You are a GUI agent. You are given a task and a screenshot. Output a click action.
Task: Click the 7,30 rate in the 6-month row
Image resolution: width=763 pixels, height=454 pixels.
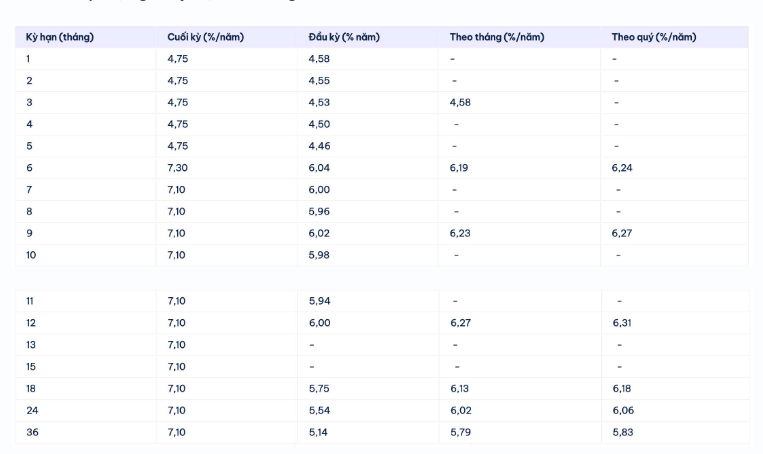pos(177,168)
